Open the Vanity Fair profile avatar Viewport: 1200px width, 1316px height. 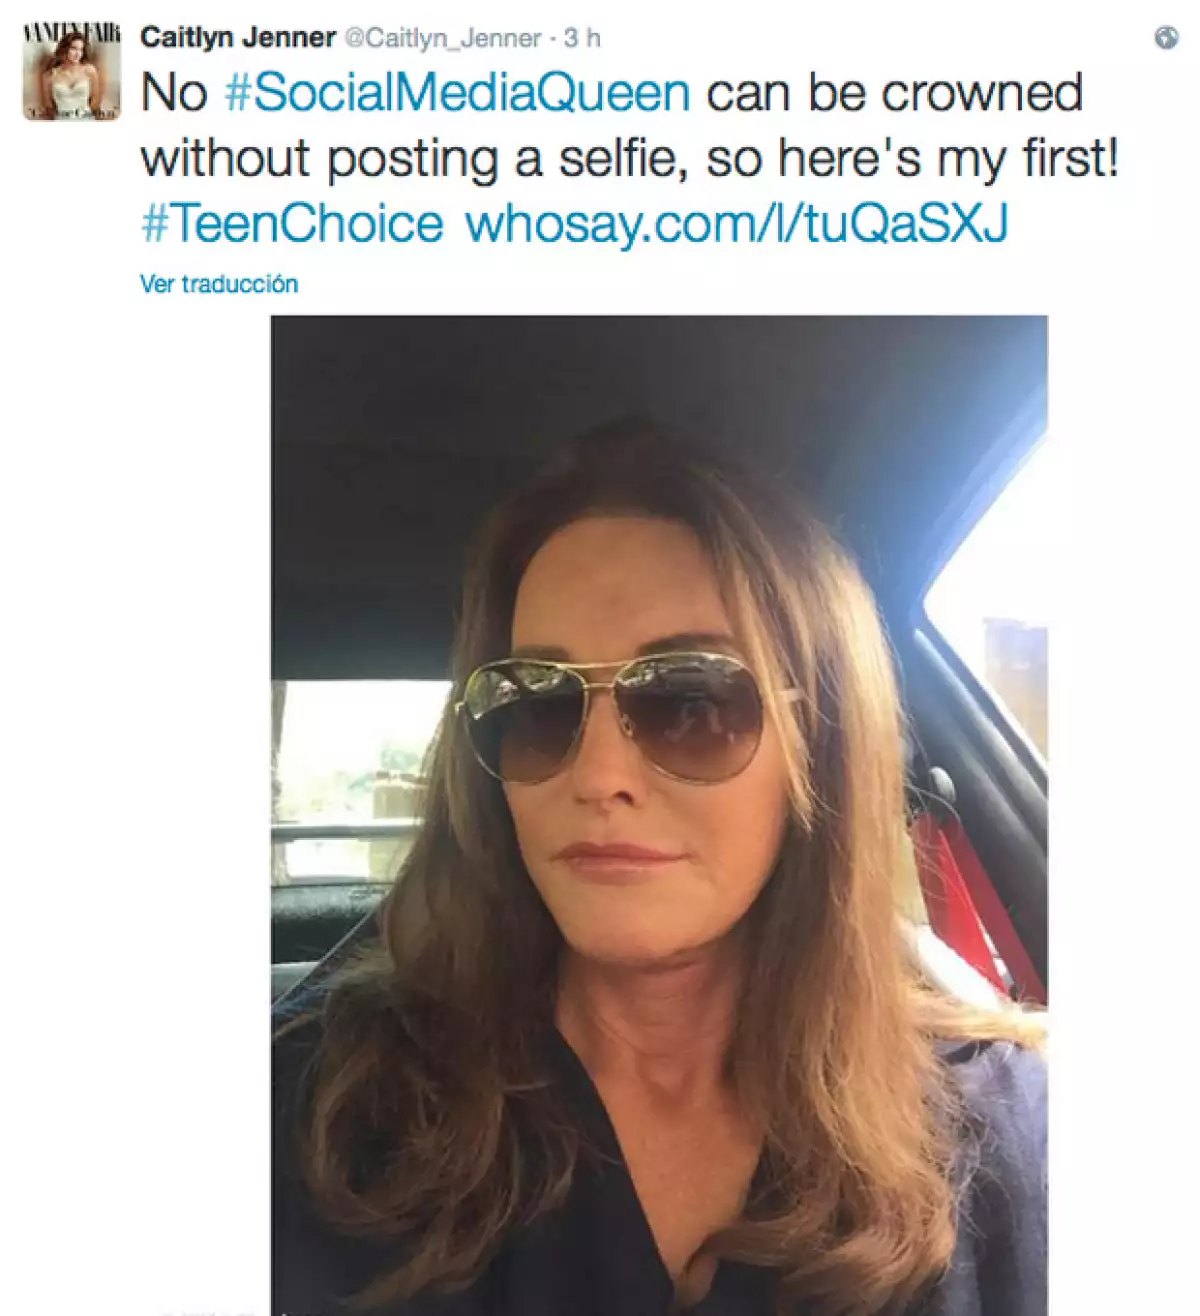click(x=72, y=74)
